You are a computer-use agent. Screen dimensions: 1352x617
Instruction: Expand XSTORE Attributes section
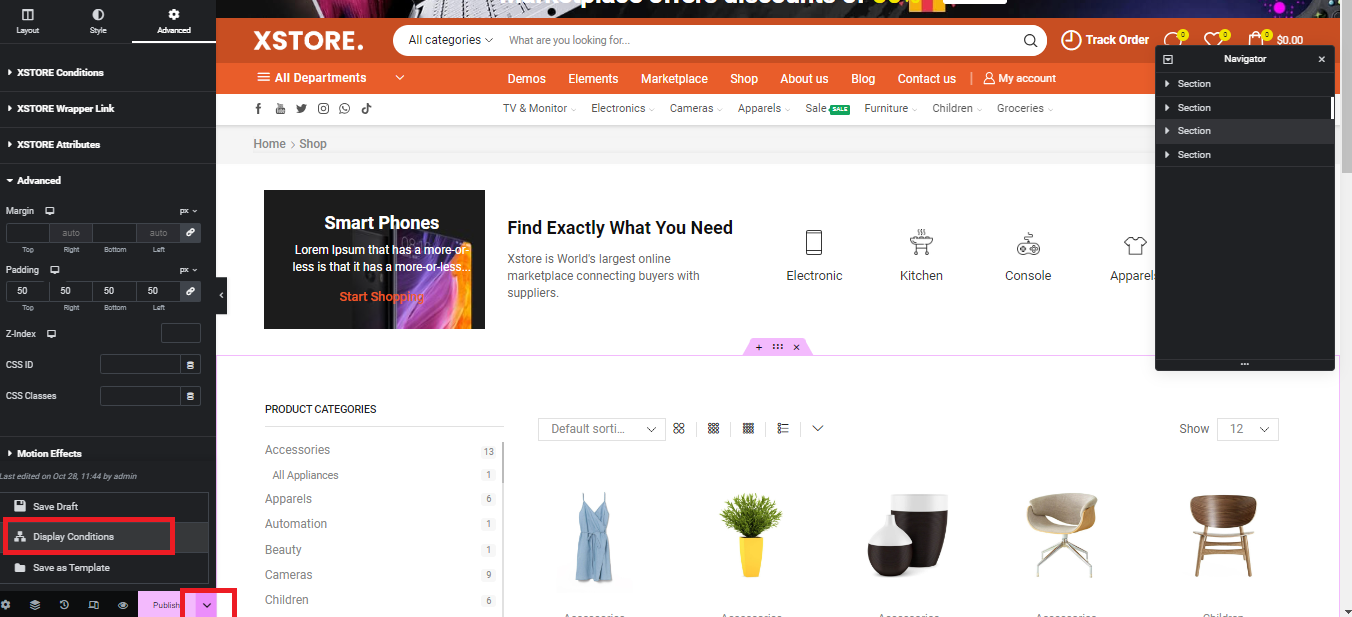click(x=108, y=144)
